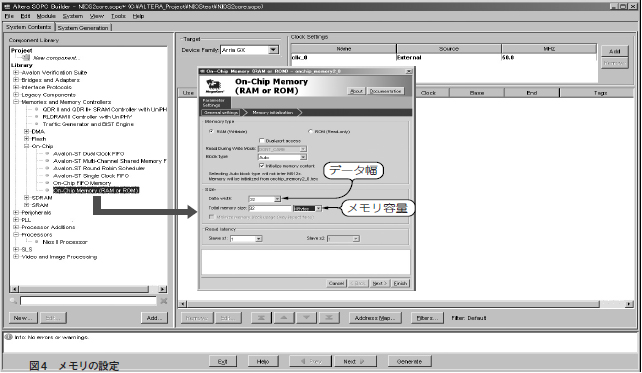Screen dimensions: 642x373
Task: Click the clear search X icon
Action: pyautogui.click(x=163, y=301)
